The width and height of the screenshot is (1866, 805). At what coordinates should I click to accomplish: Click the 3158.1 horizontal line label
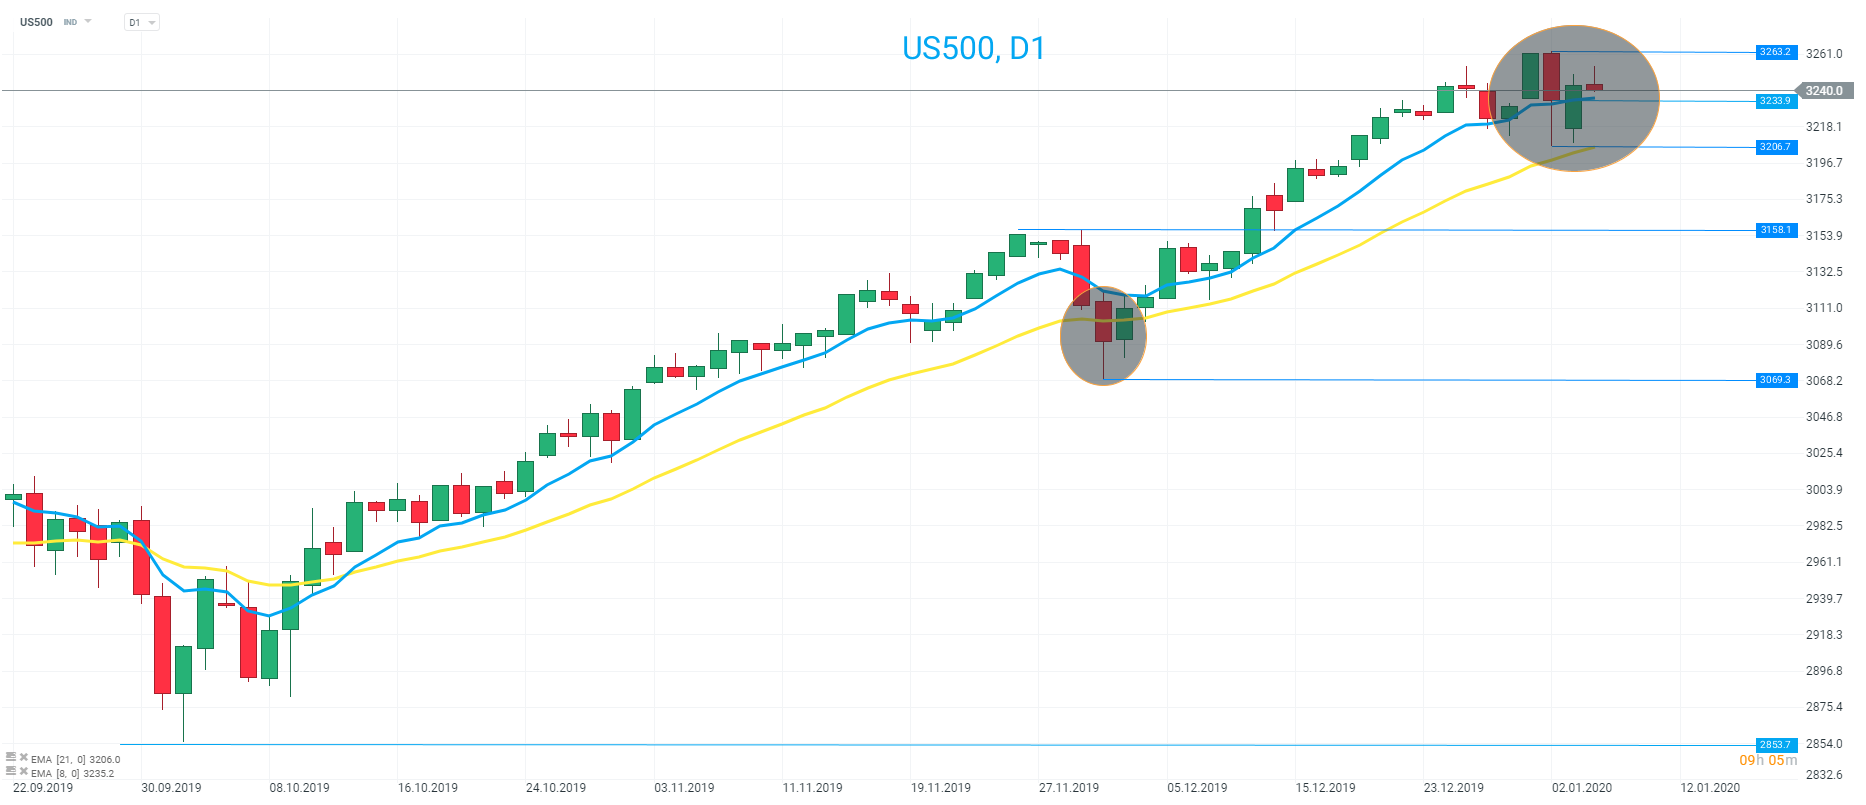(1776, 230)
